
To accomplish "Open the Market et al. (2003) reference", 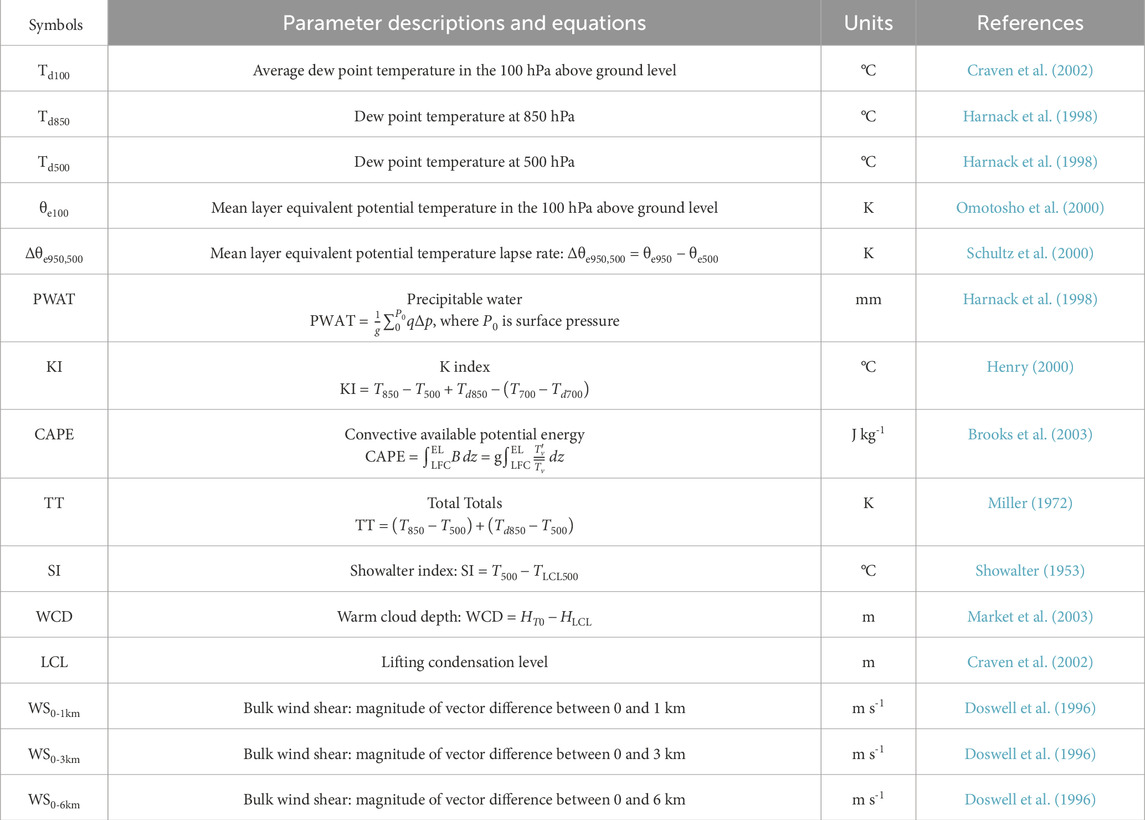I will point(1029,617).
